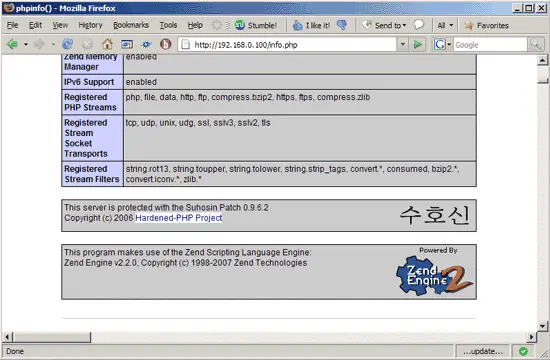Image resolution: width=550 pixels, height=360 pixels.
Task: Click the red round toolbar icon
Action: [166, 44]
